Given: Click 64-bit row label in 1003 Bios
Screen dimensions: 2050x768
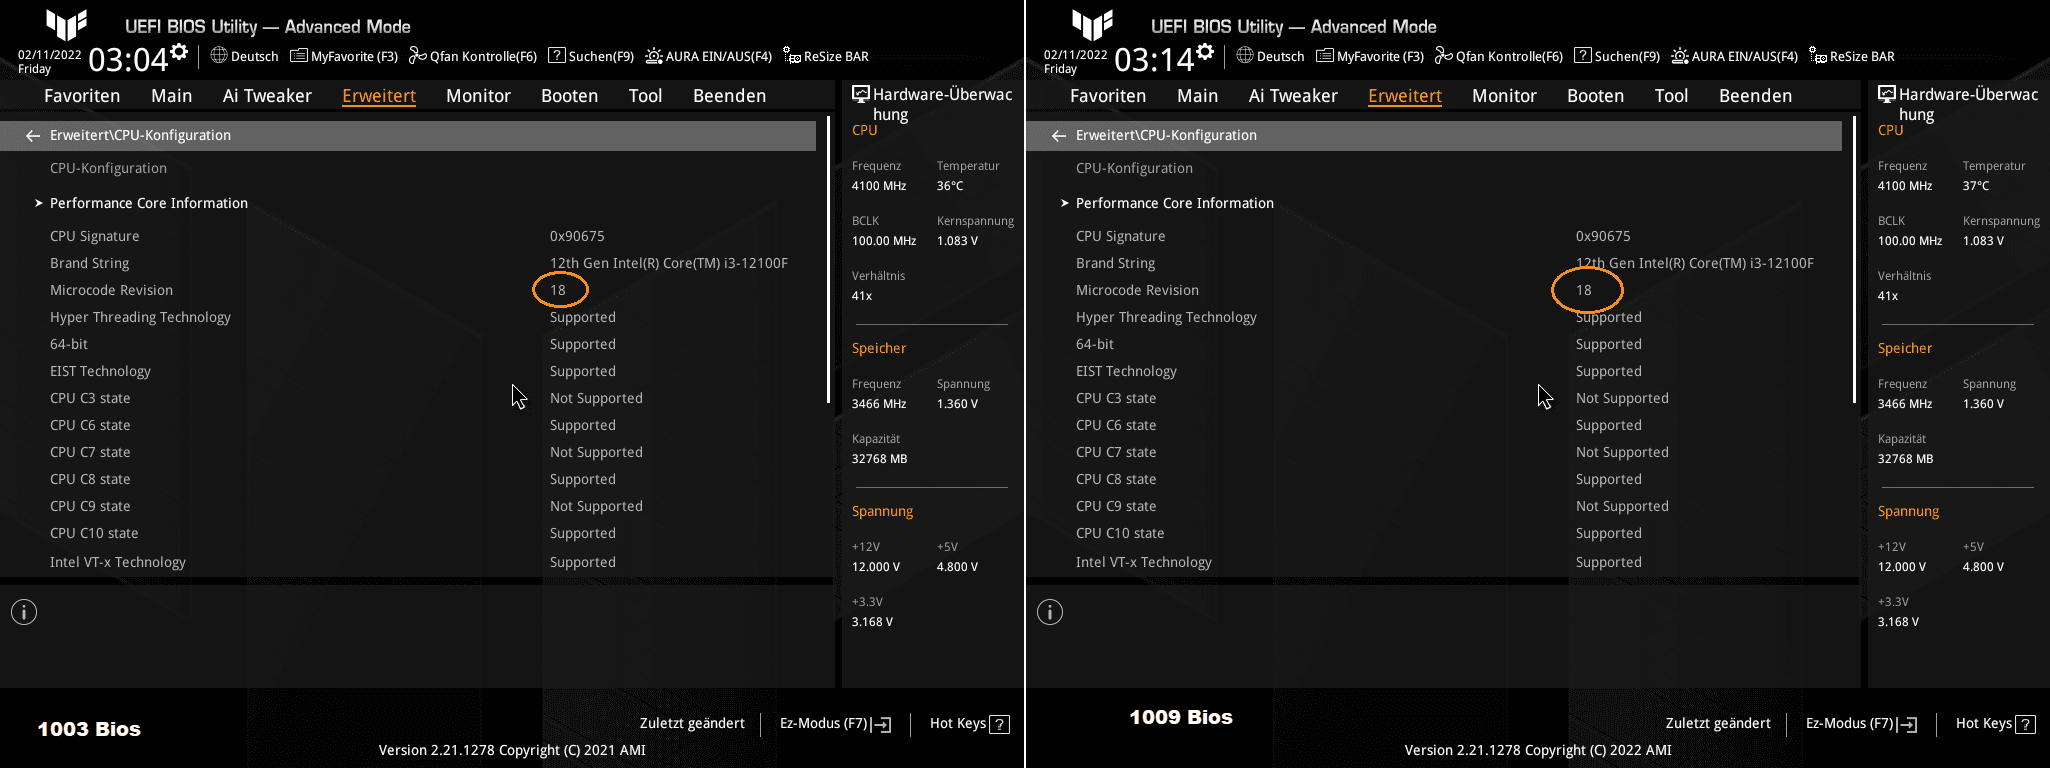Looking at the screenshot, I should click(69, 344).
